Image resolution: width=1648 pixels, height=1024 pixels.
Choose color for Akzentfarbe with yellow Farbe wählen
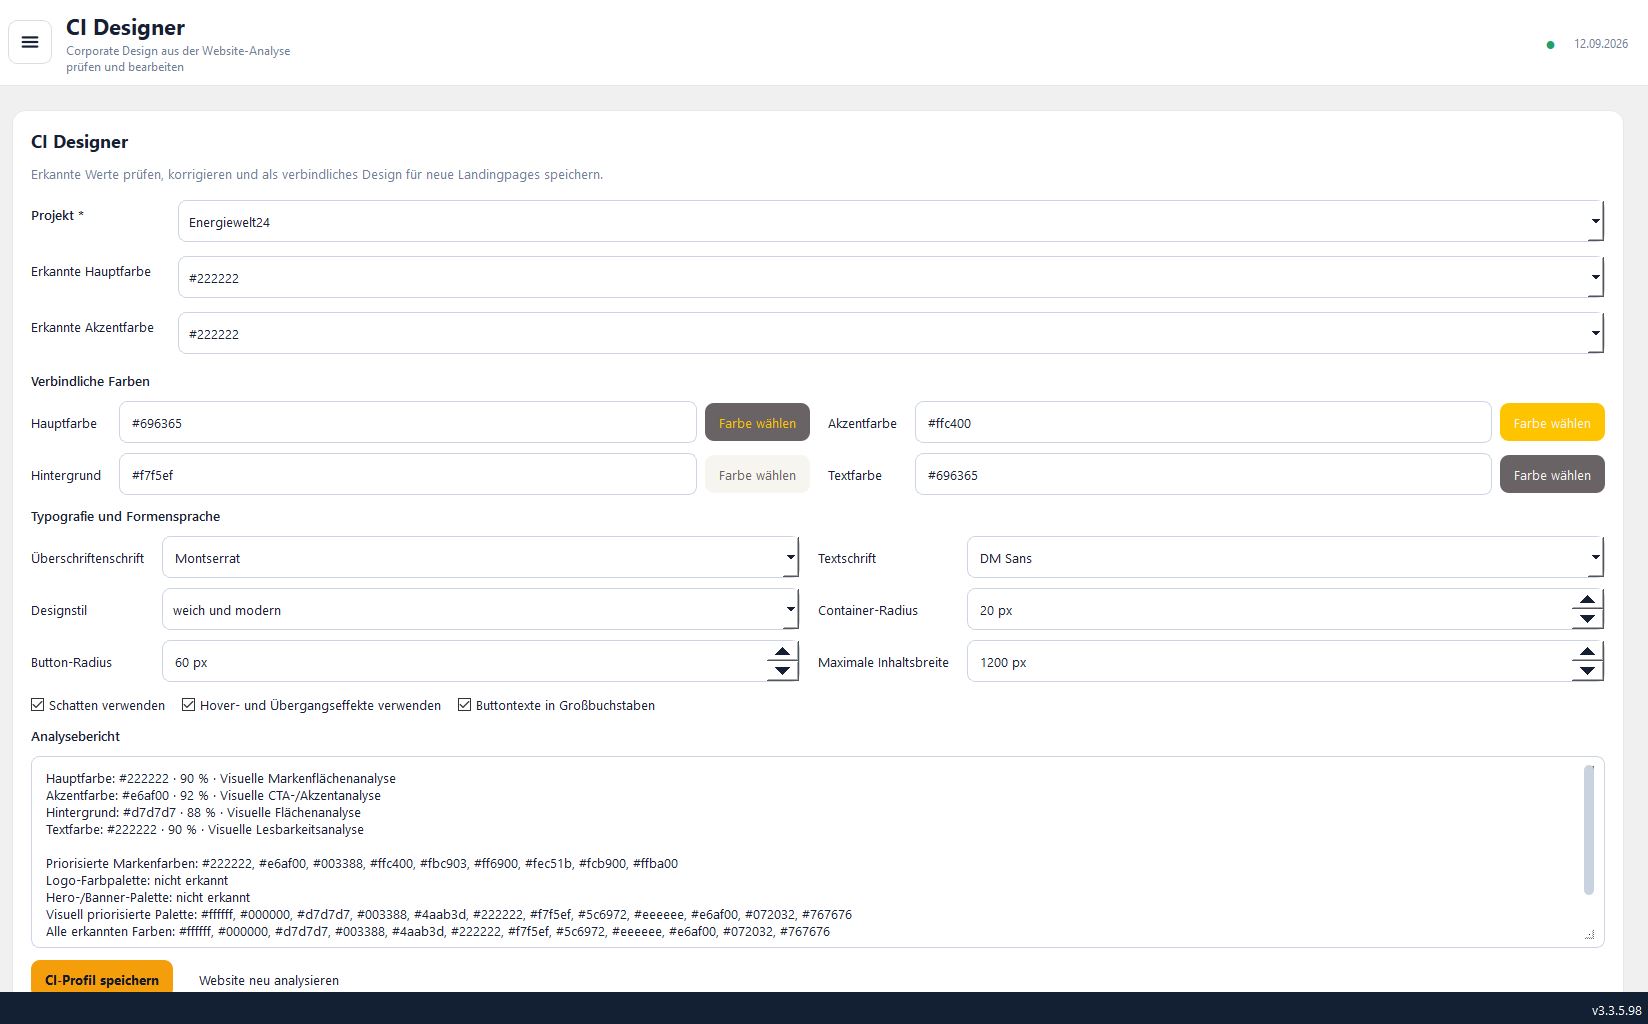(1552, 422)
